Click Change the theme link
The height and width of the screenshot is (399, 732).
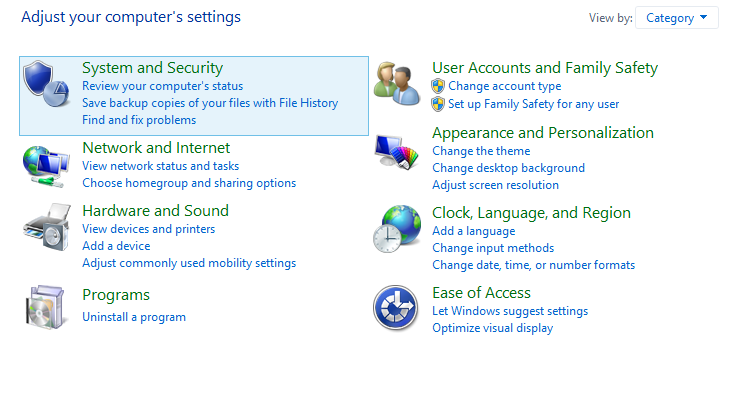coord(481,151)
